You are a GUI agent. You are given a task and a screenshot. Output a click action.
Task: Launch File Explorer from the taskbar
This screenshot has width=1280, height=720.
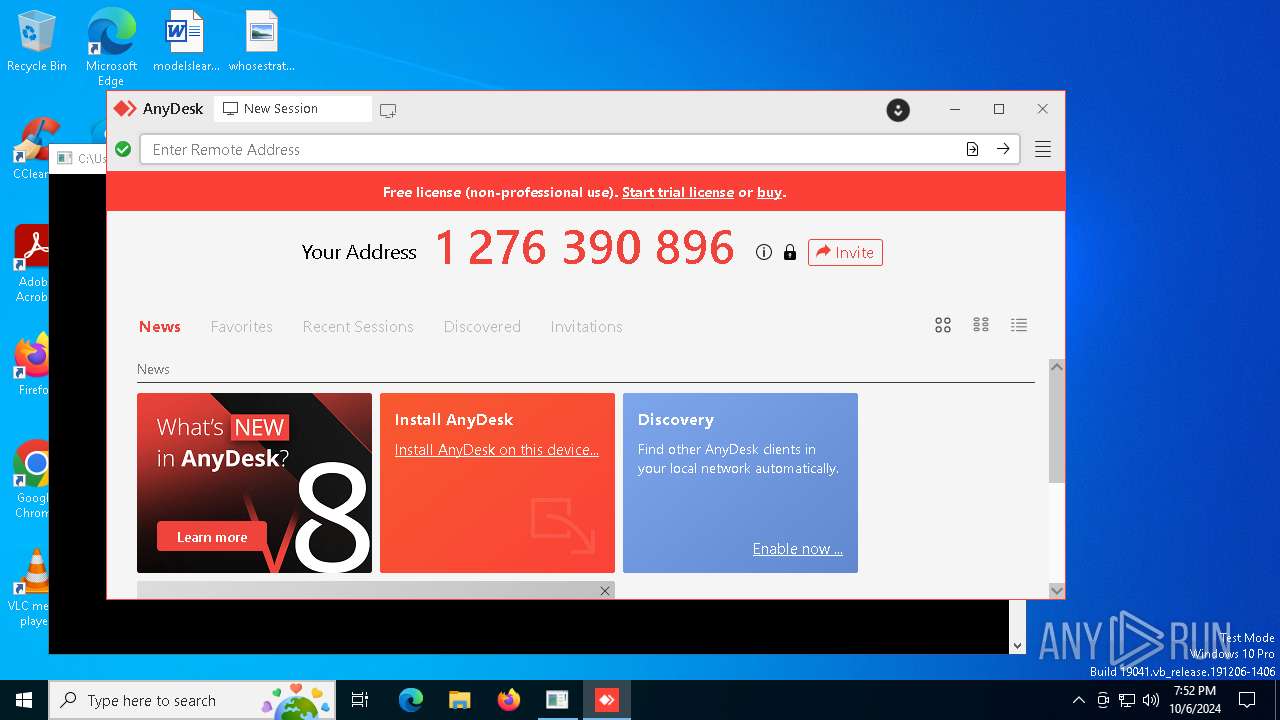[x=459, y=700]
